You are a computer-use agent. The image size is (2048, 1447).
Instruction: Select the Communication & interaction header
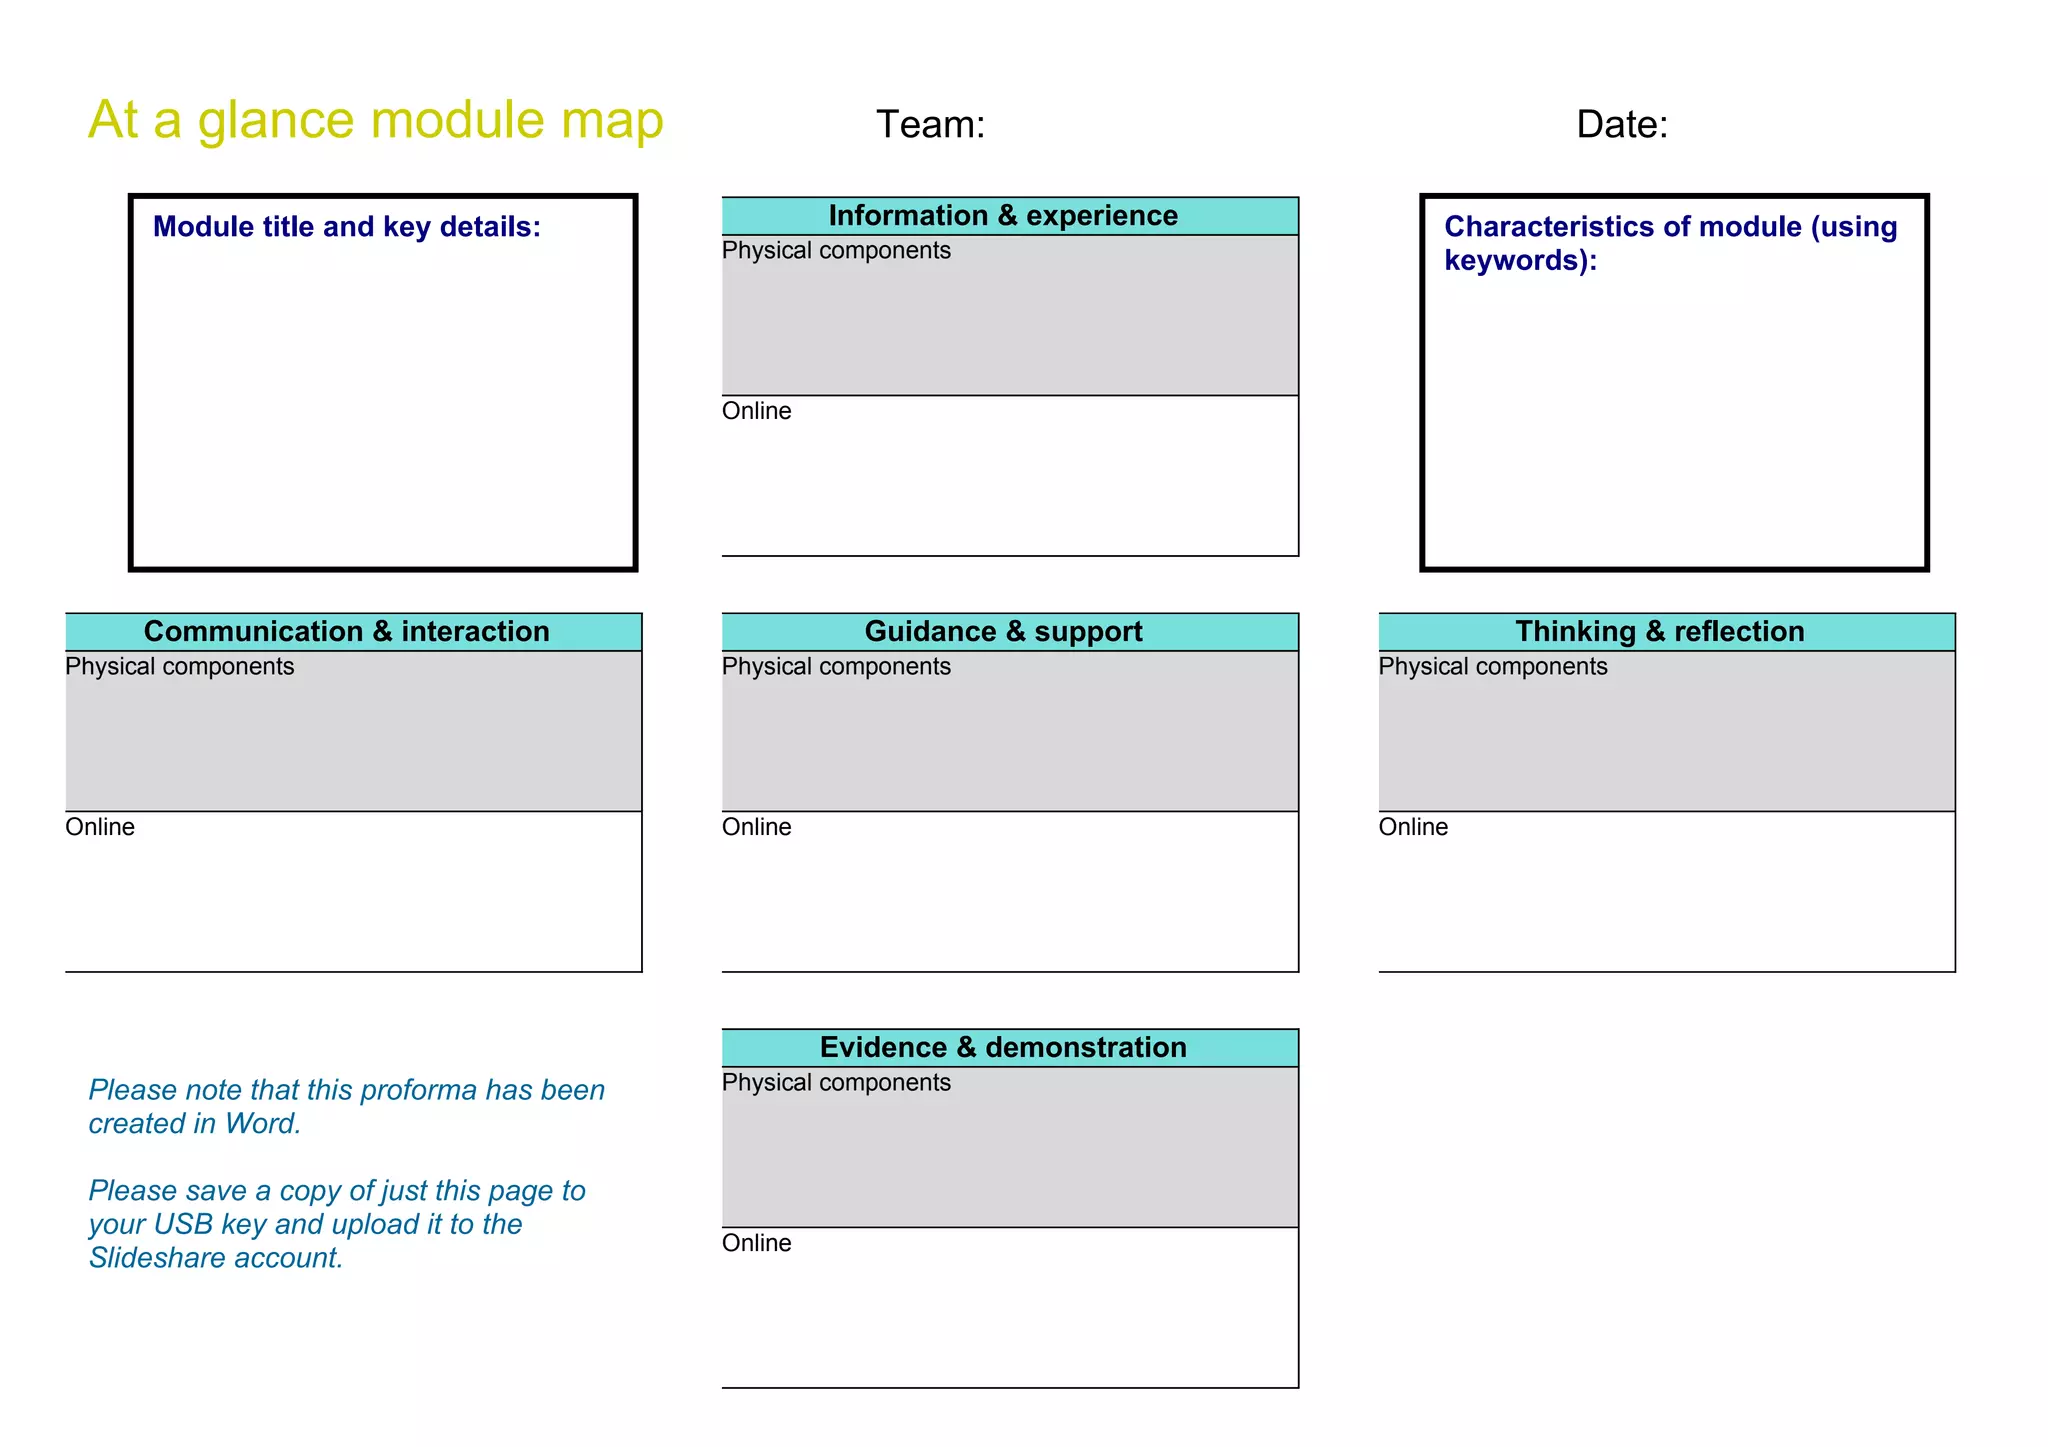coord(347,632)
